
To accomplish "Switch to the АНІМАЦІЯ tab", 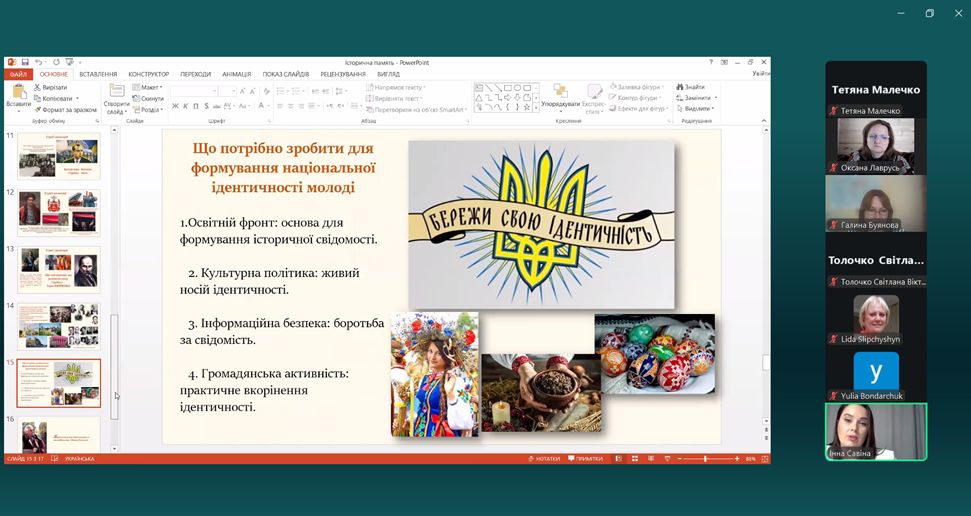I will click(237, 74).
